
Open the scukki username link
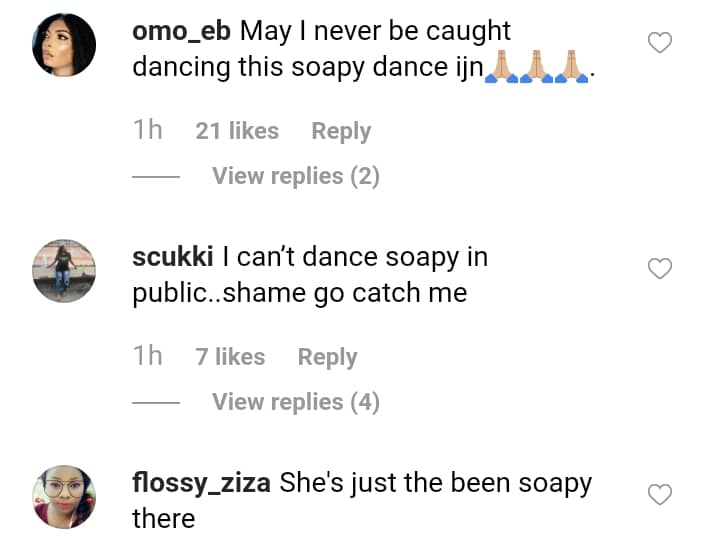tap(173, 257)
